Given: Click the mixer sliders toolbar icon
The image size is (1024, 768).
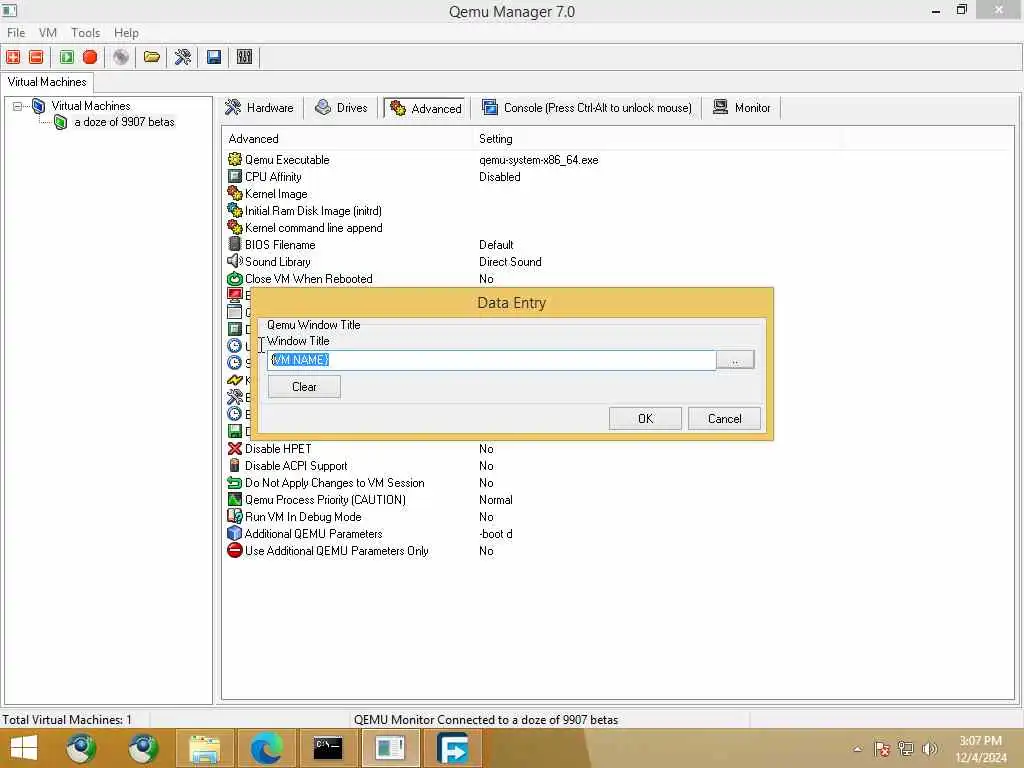Looking at the screenshot, I should point(244,57).
